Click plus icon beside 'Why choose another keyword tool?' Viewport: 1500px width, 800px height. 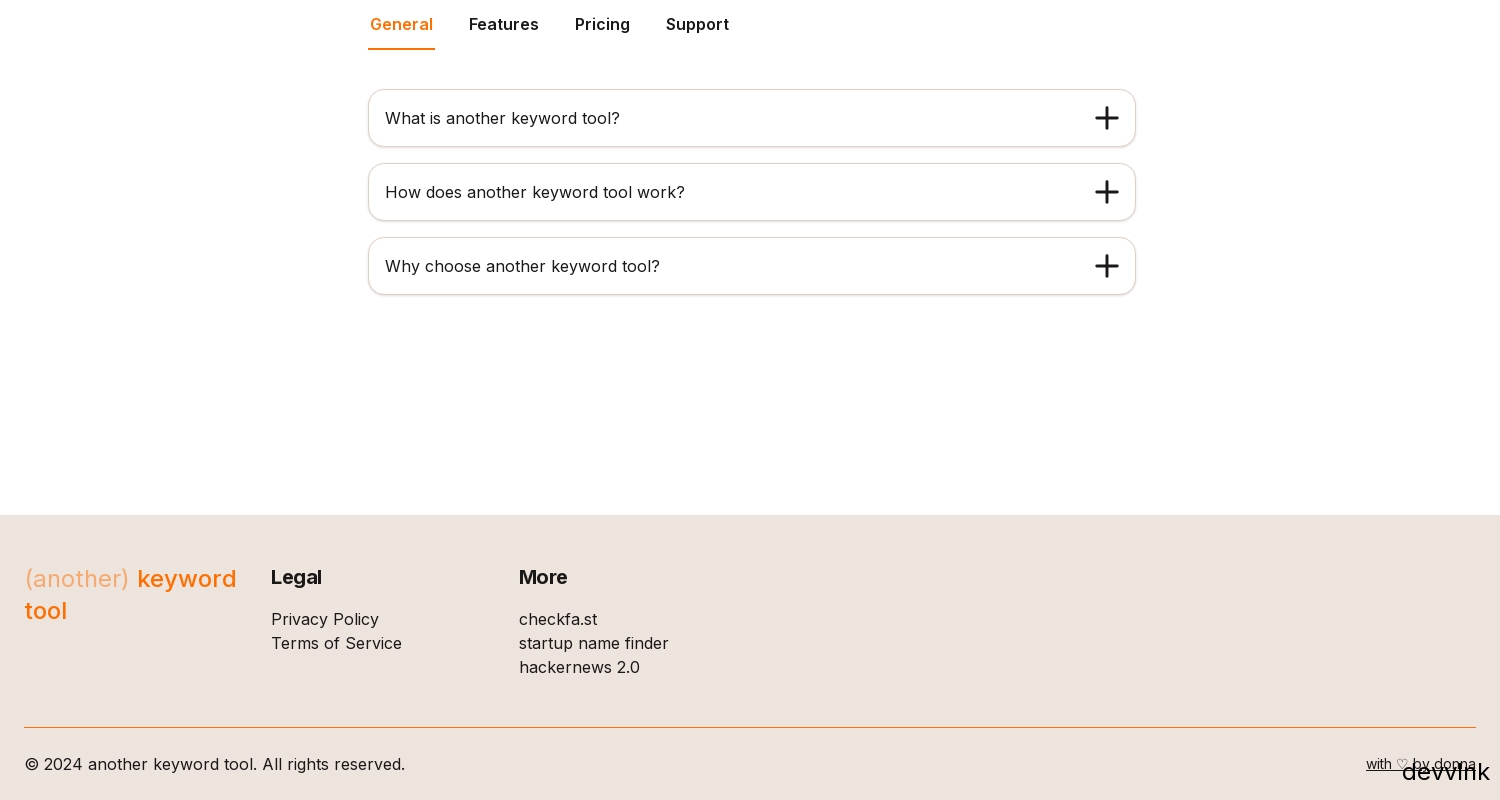coord(1106,266)
